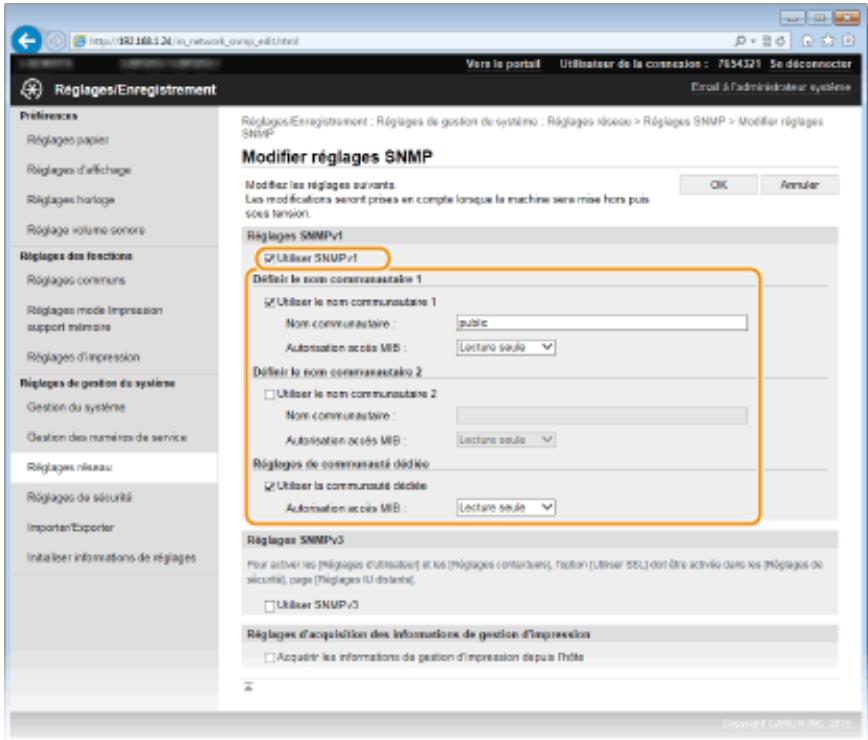Screen dimensions: 868x740
Task: Open MIB access dropdown for dedicated community
Action: [x=505, y=507]
